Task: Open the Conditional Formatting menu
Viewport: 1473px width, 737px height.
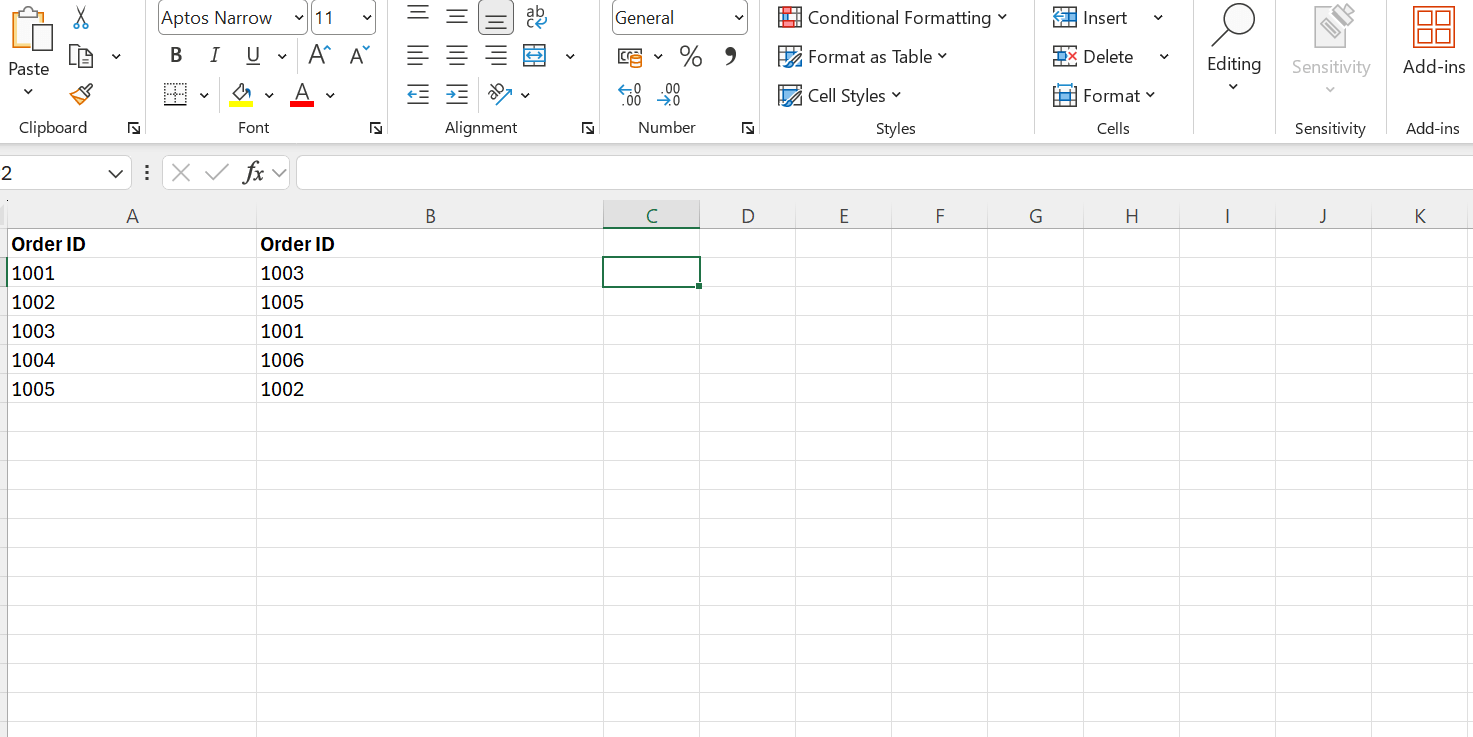Action: (893, 17)
